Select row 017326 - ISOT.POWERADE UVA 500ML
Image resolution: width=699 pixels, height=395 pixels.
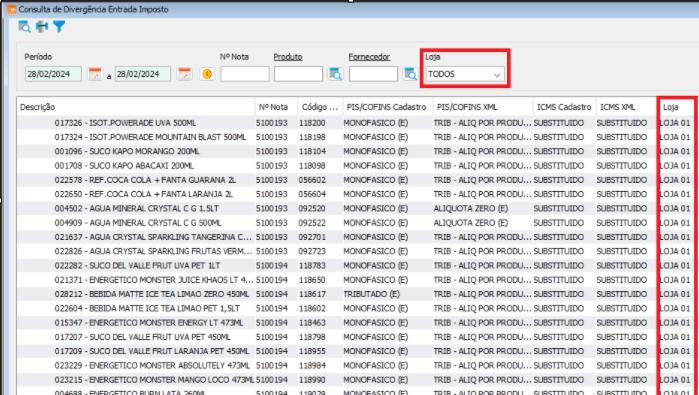[x=356, y=123]
